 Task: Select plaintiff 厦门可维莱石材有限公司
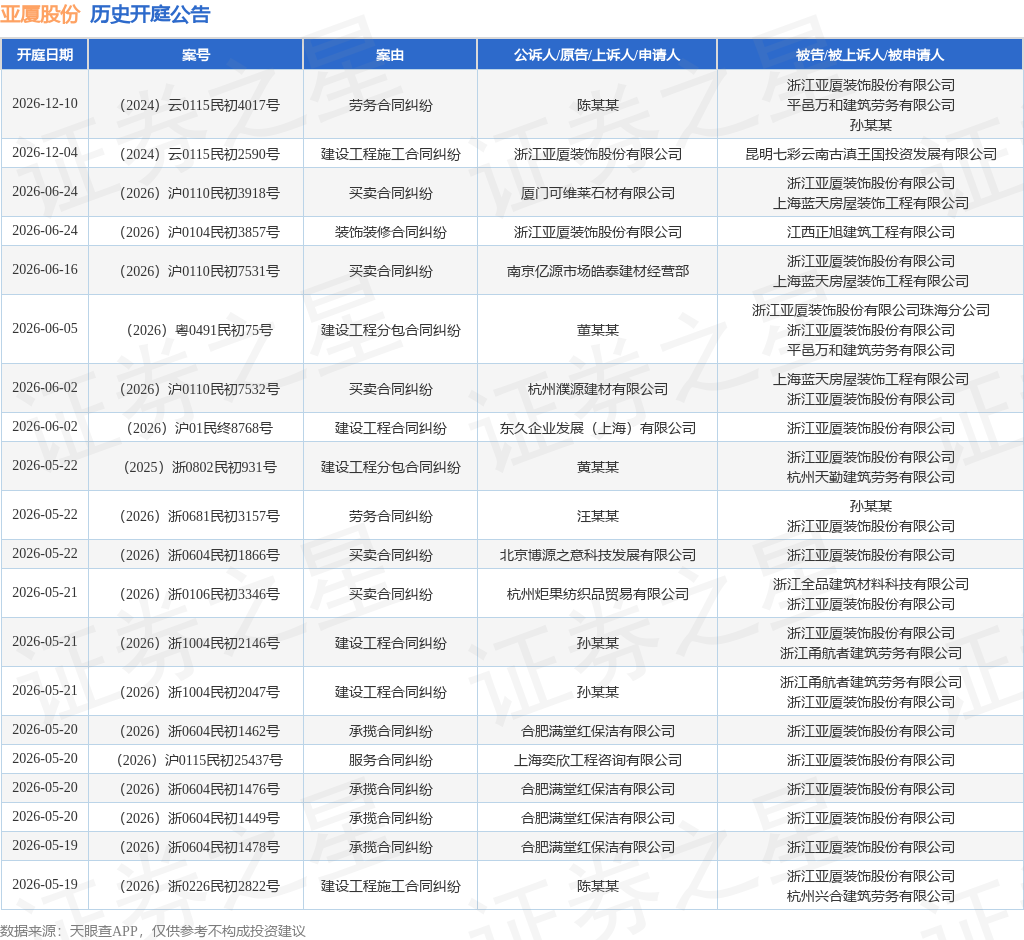tap(598, 193)
